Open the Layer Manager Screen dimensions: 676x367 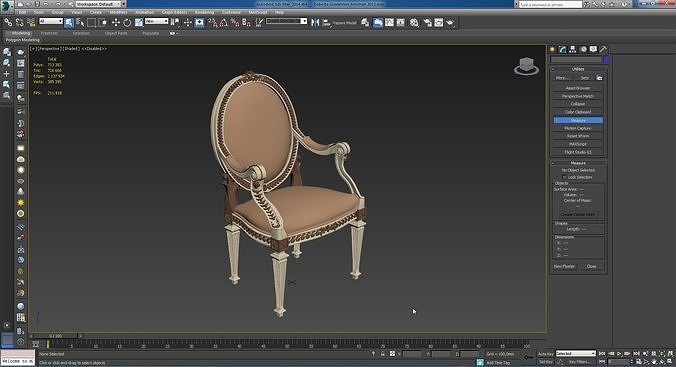pyautogui.click(x=365, y=22)
